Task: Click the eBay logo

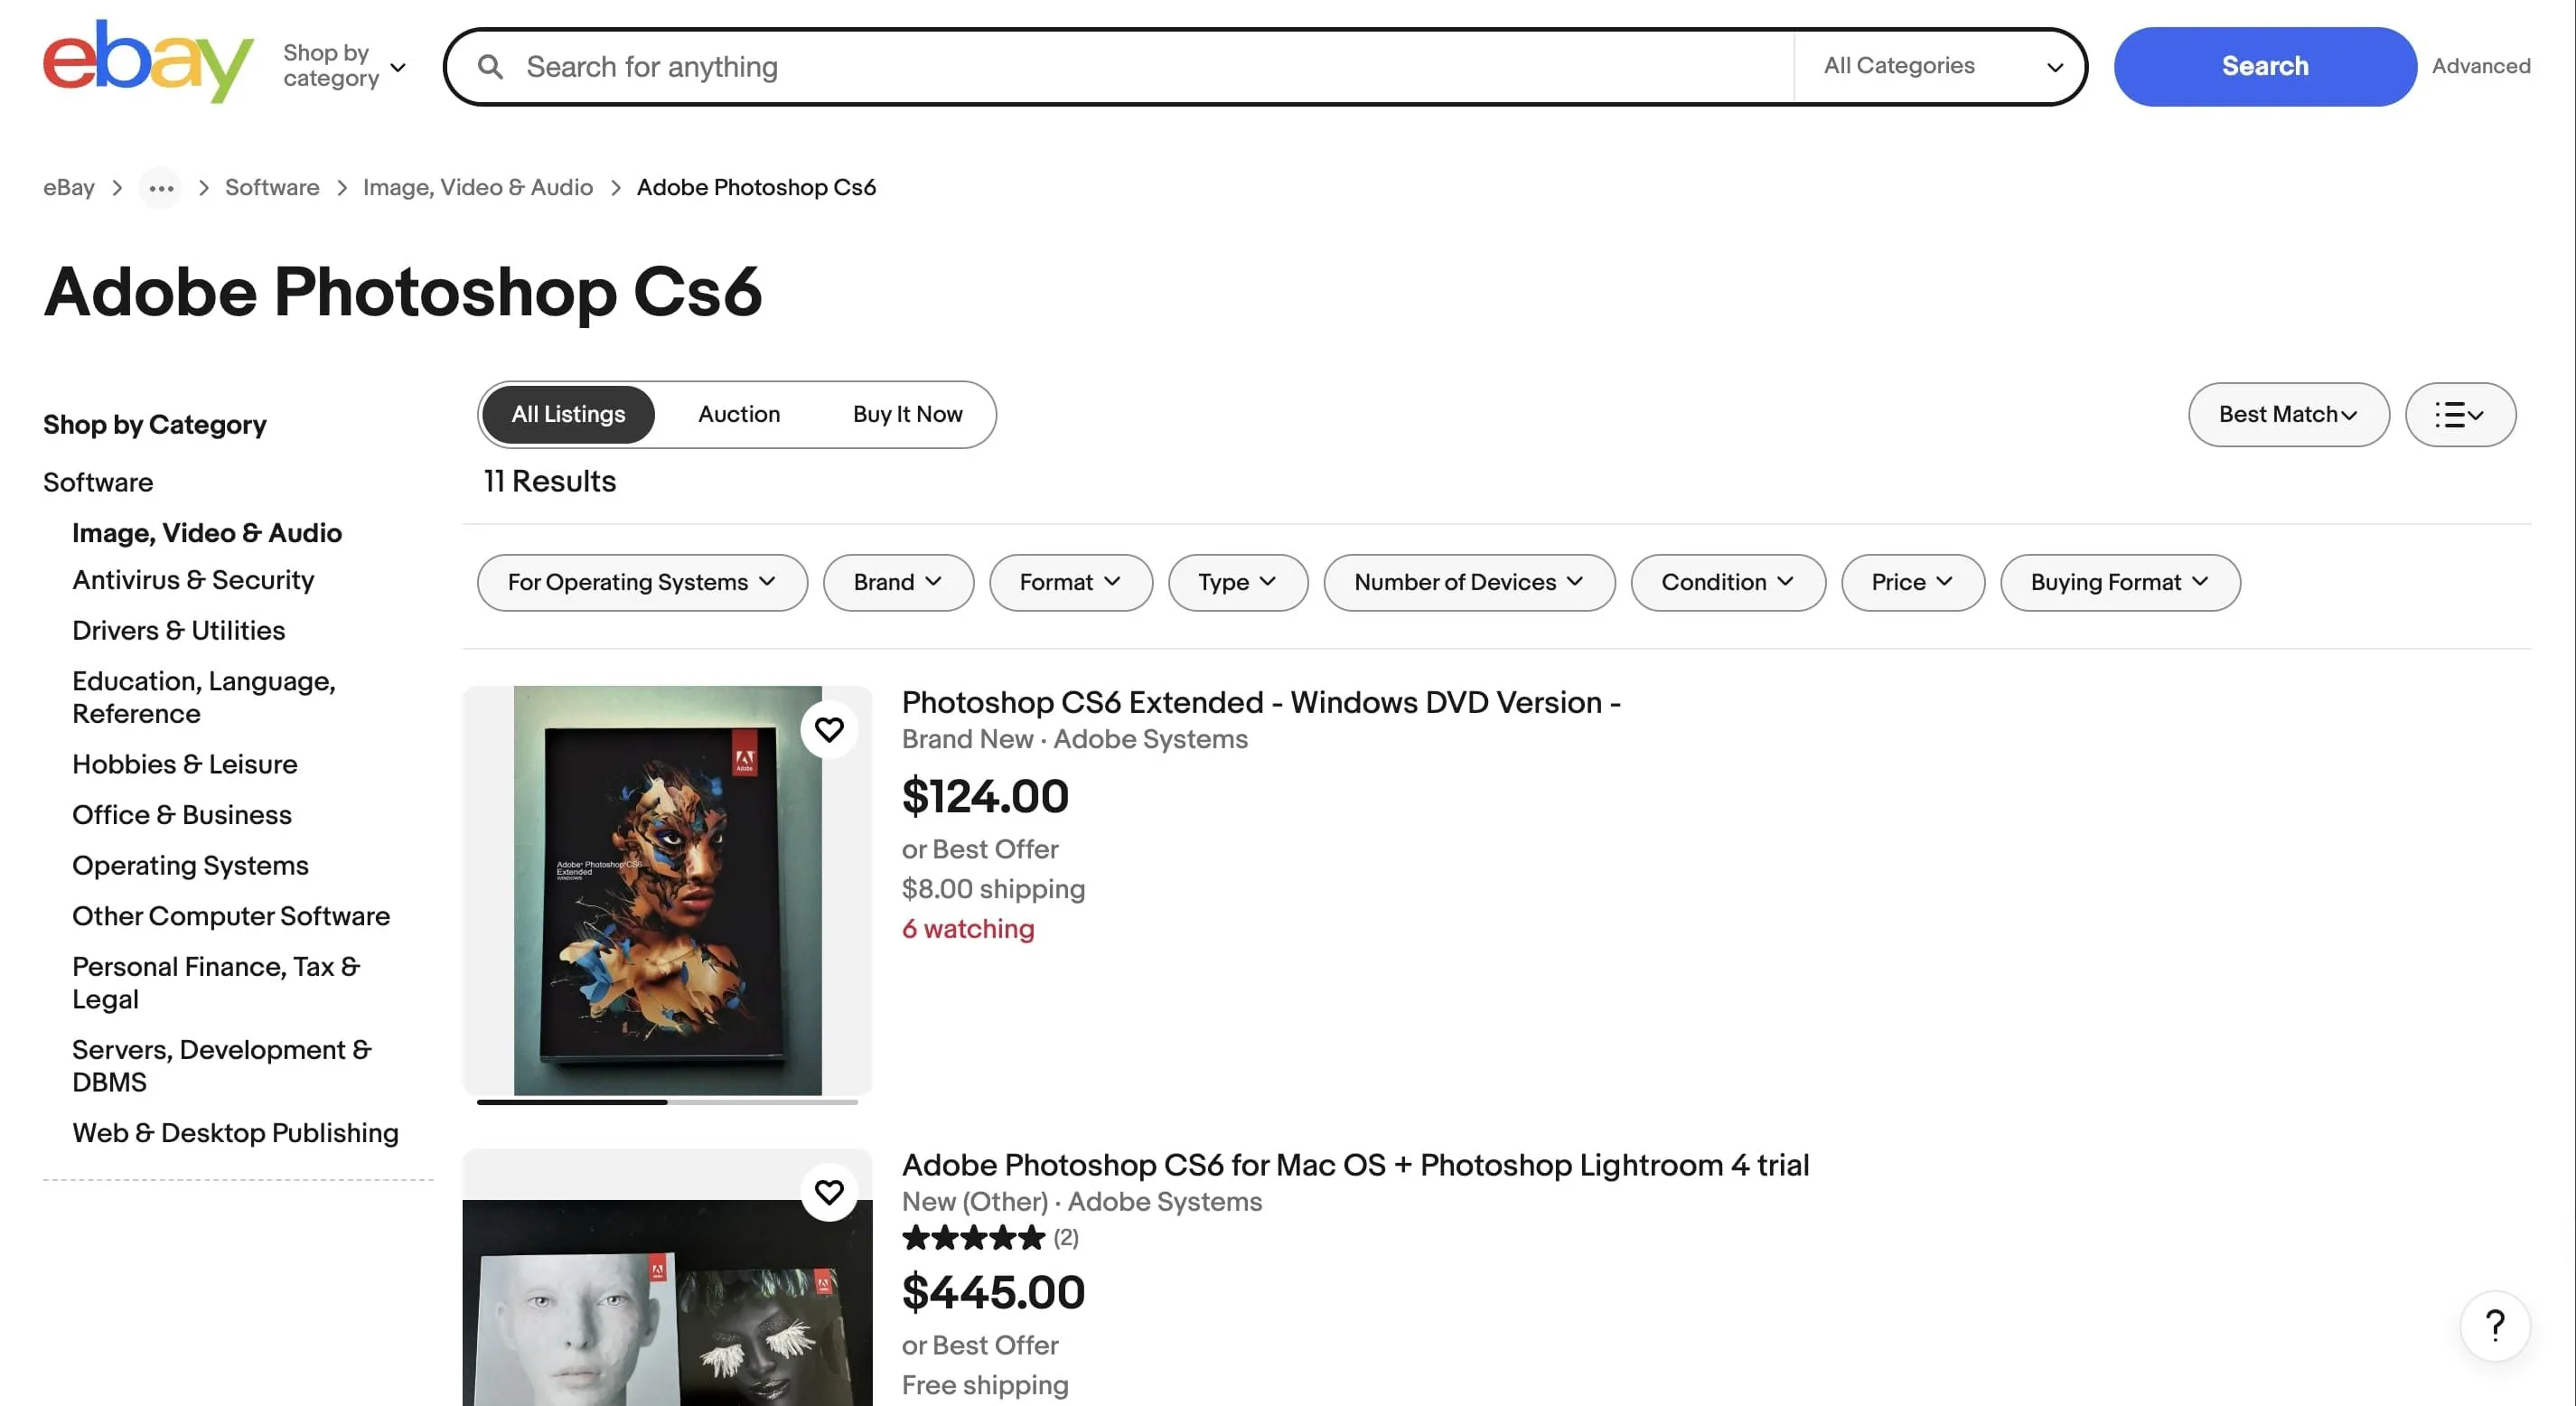Action: (146, 61)
